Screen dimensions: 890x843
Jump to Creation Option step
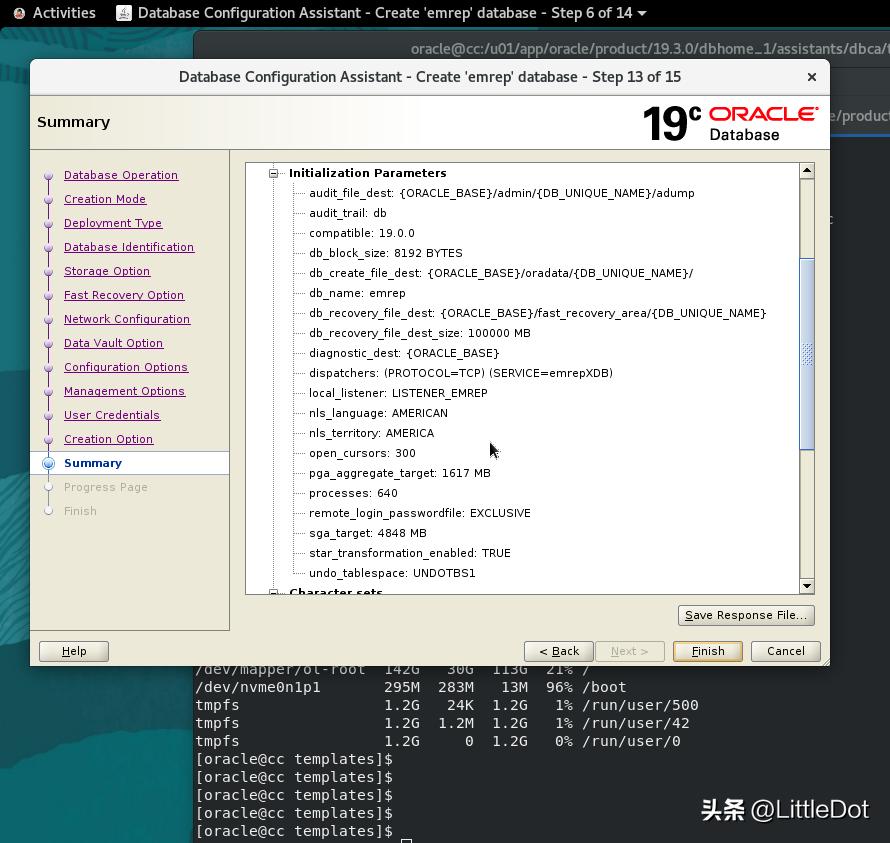point(108,439)
